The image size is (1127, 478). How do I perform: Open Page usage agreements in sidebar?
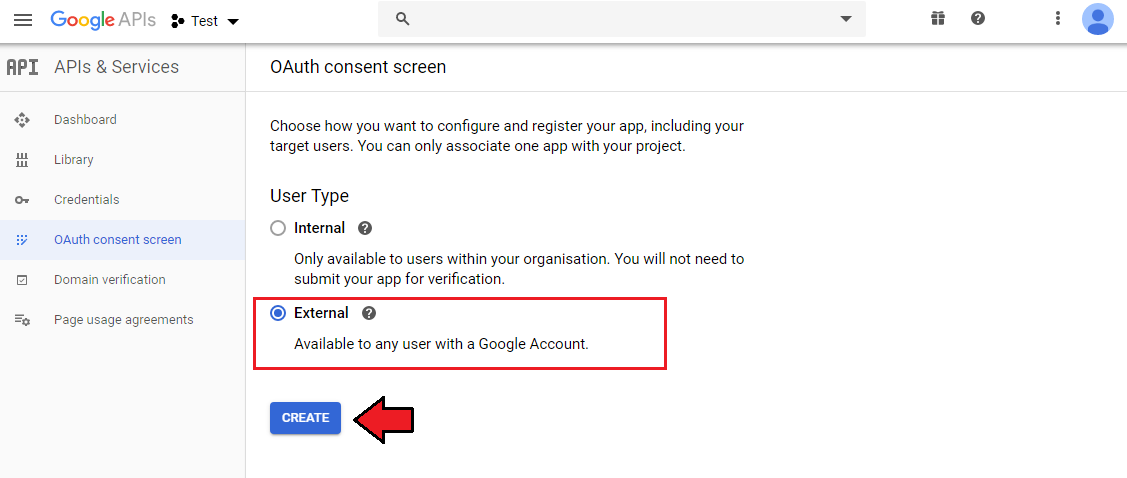tap(122, 320)
